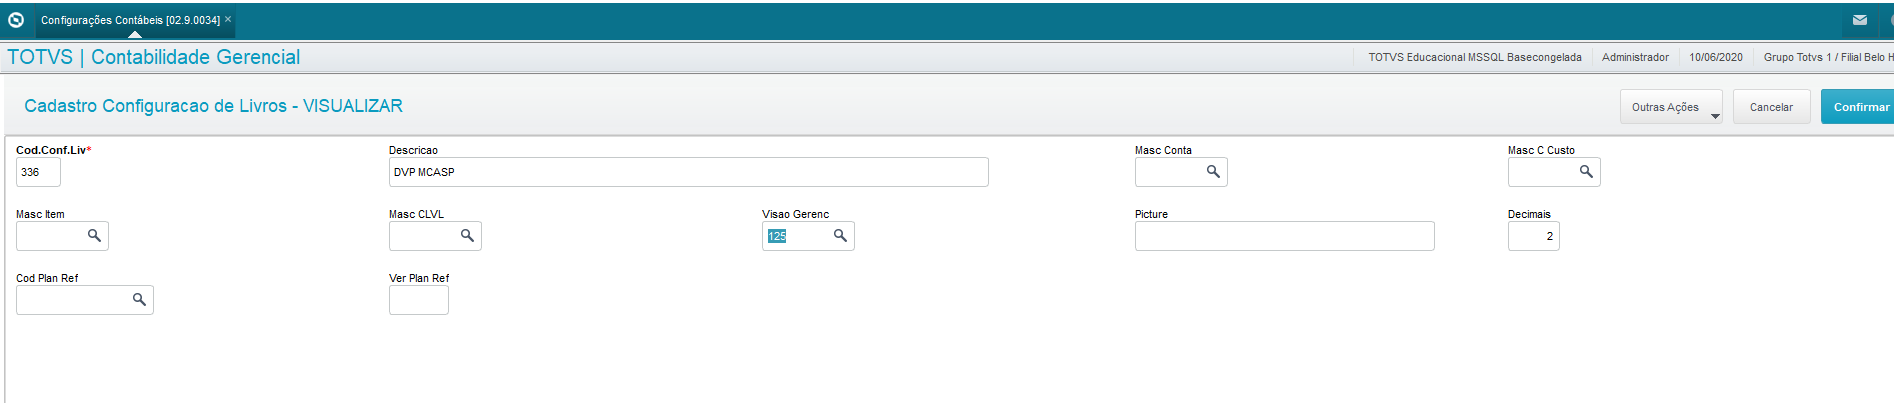Click into the Picture text field
The image size is (1894, 403).
click(1284, 236)
